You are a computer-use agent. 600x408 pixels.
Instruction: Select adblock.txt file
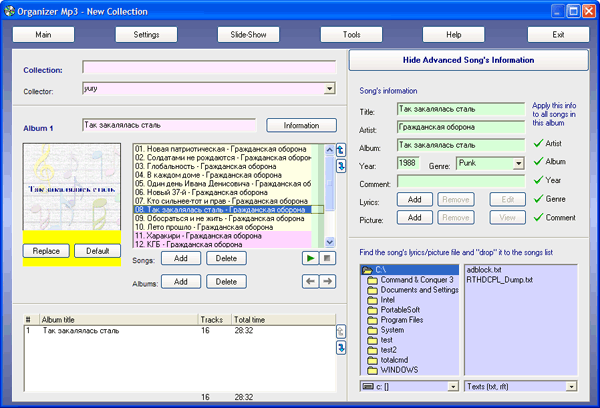click(x=484, y=270)
